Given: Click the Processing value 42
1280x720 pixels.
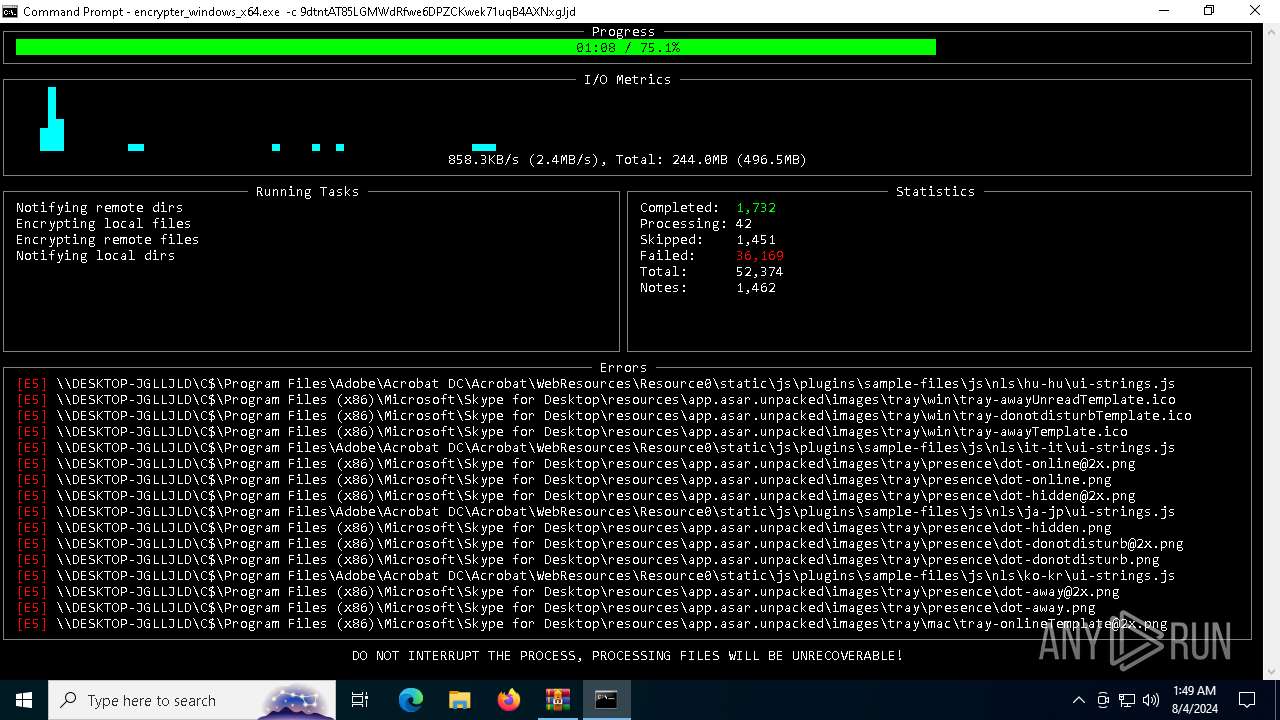Looking at the screenshot, I should pos(744,223).
